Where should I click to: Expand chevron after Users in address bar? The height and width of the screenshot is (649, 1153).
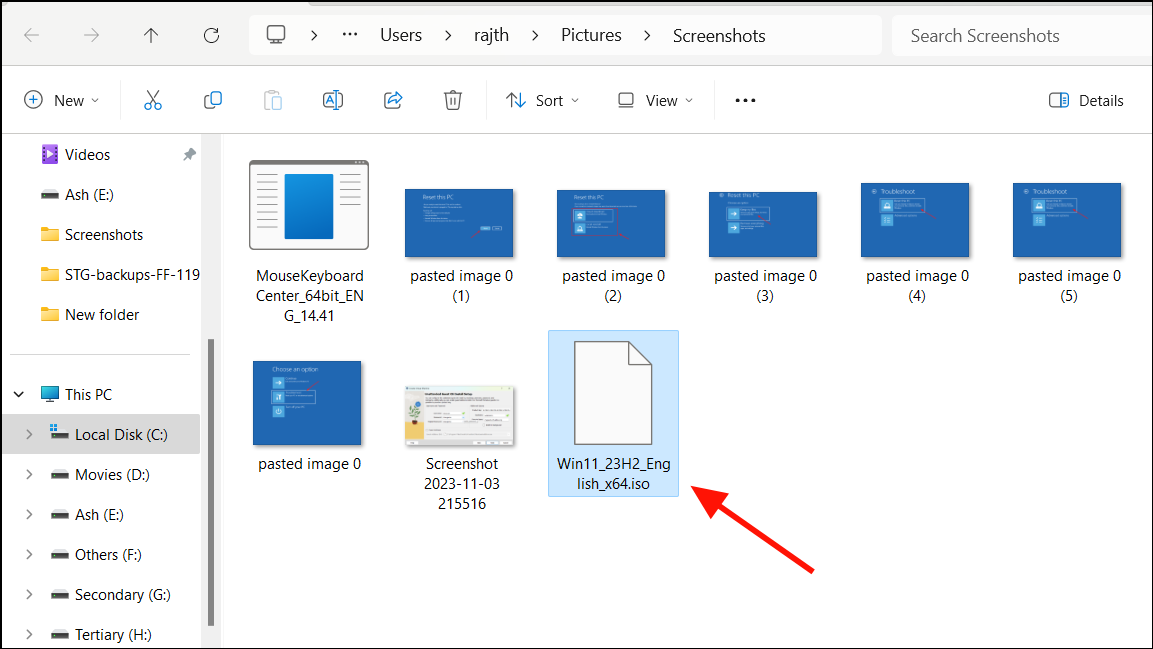(448, 35)
